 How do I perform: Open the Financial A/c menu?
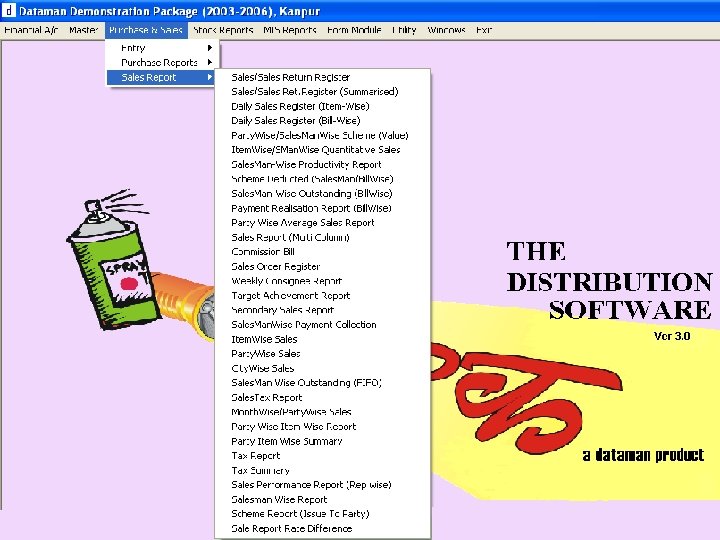[x=31, y=30]
